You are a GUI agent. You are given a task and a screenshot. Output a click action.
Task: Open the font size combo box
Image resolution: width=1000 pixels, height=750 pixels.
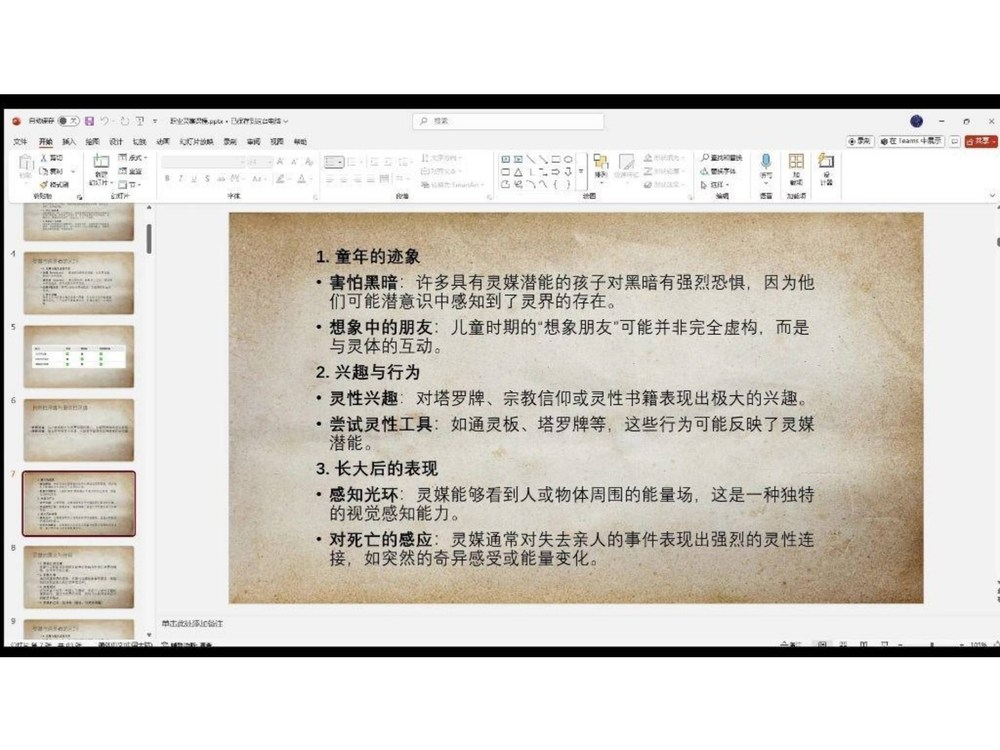pos(260,162)
